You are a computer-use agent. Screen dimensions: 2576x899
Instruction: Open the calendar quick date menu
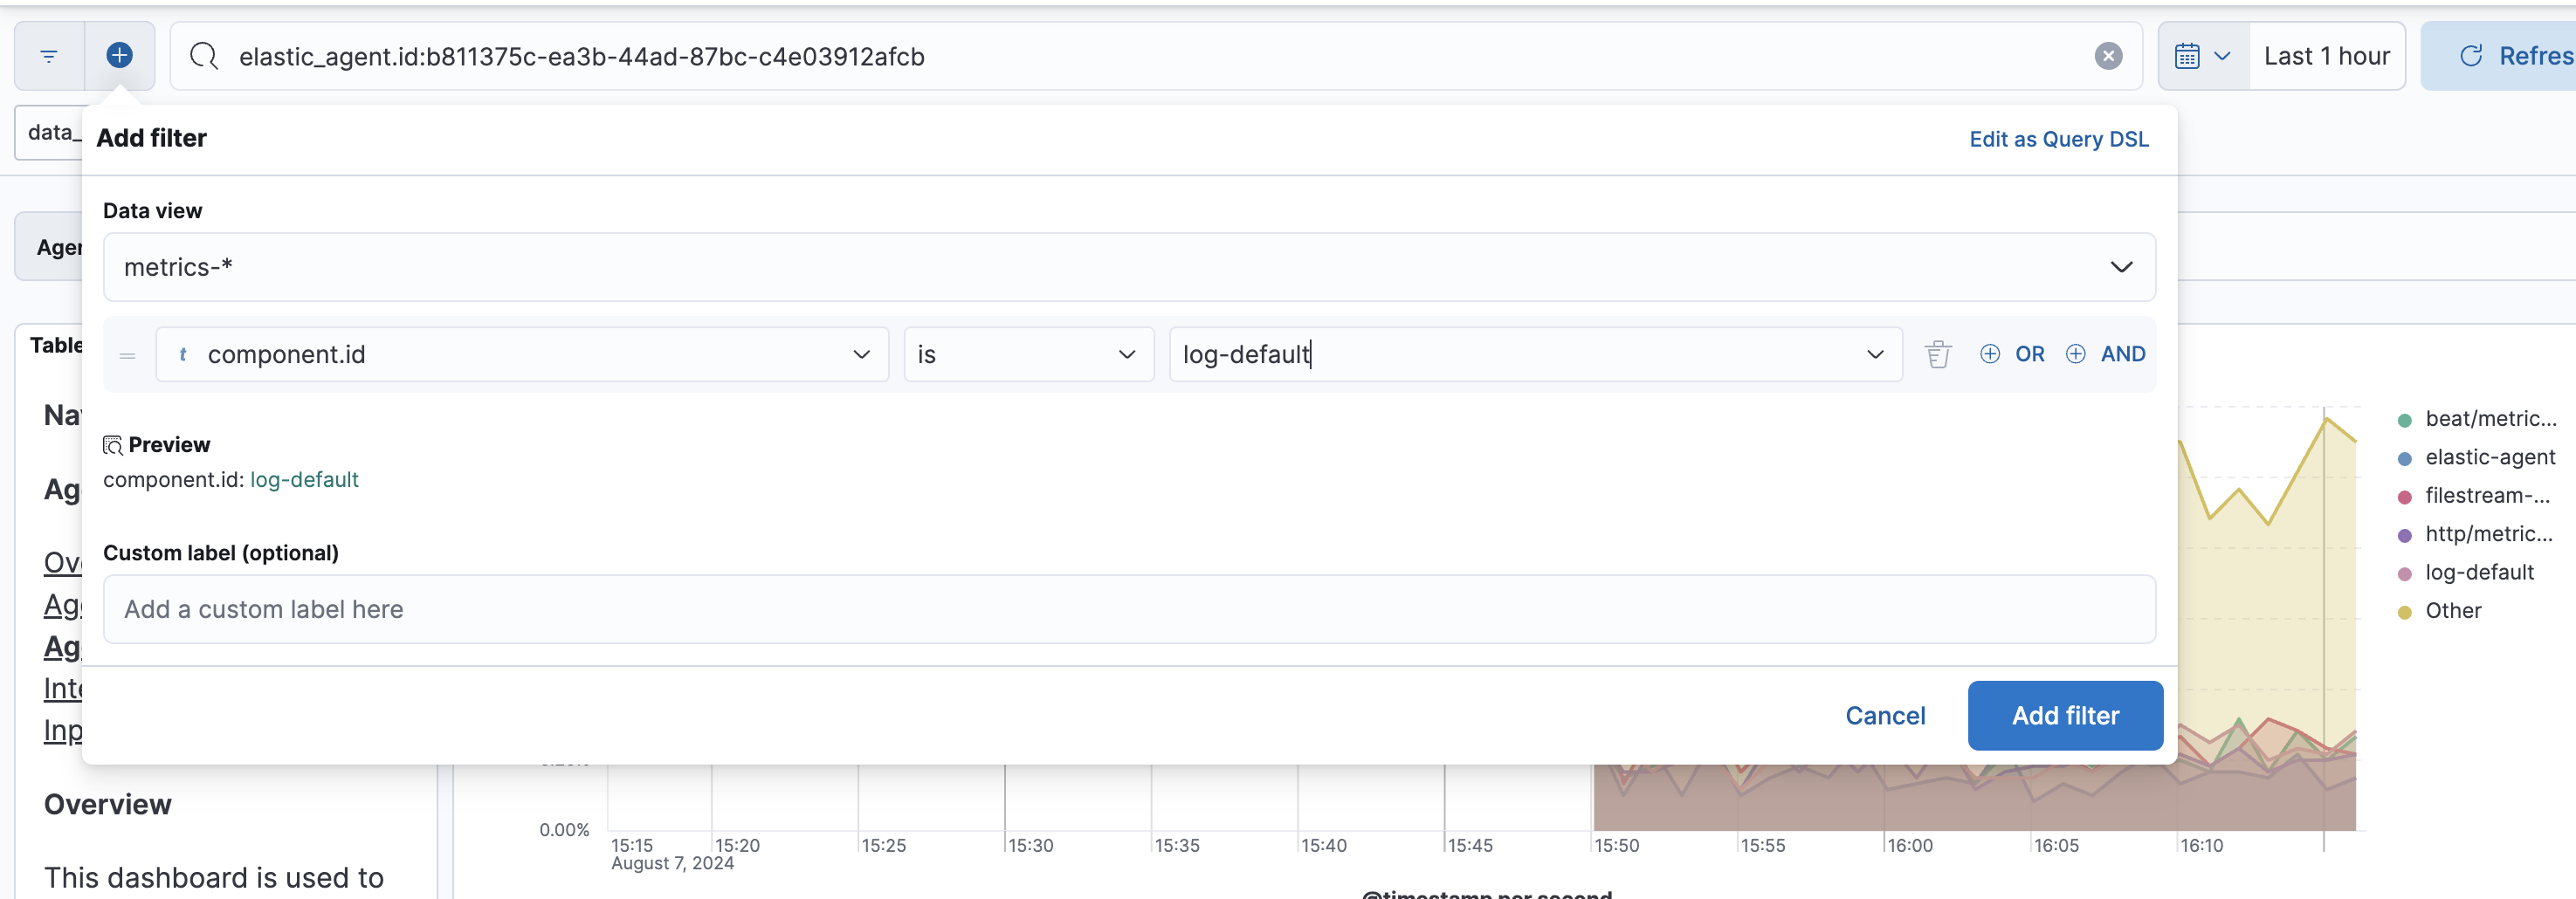pos(2203,56)
